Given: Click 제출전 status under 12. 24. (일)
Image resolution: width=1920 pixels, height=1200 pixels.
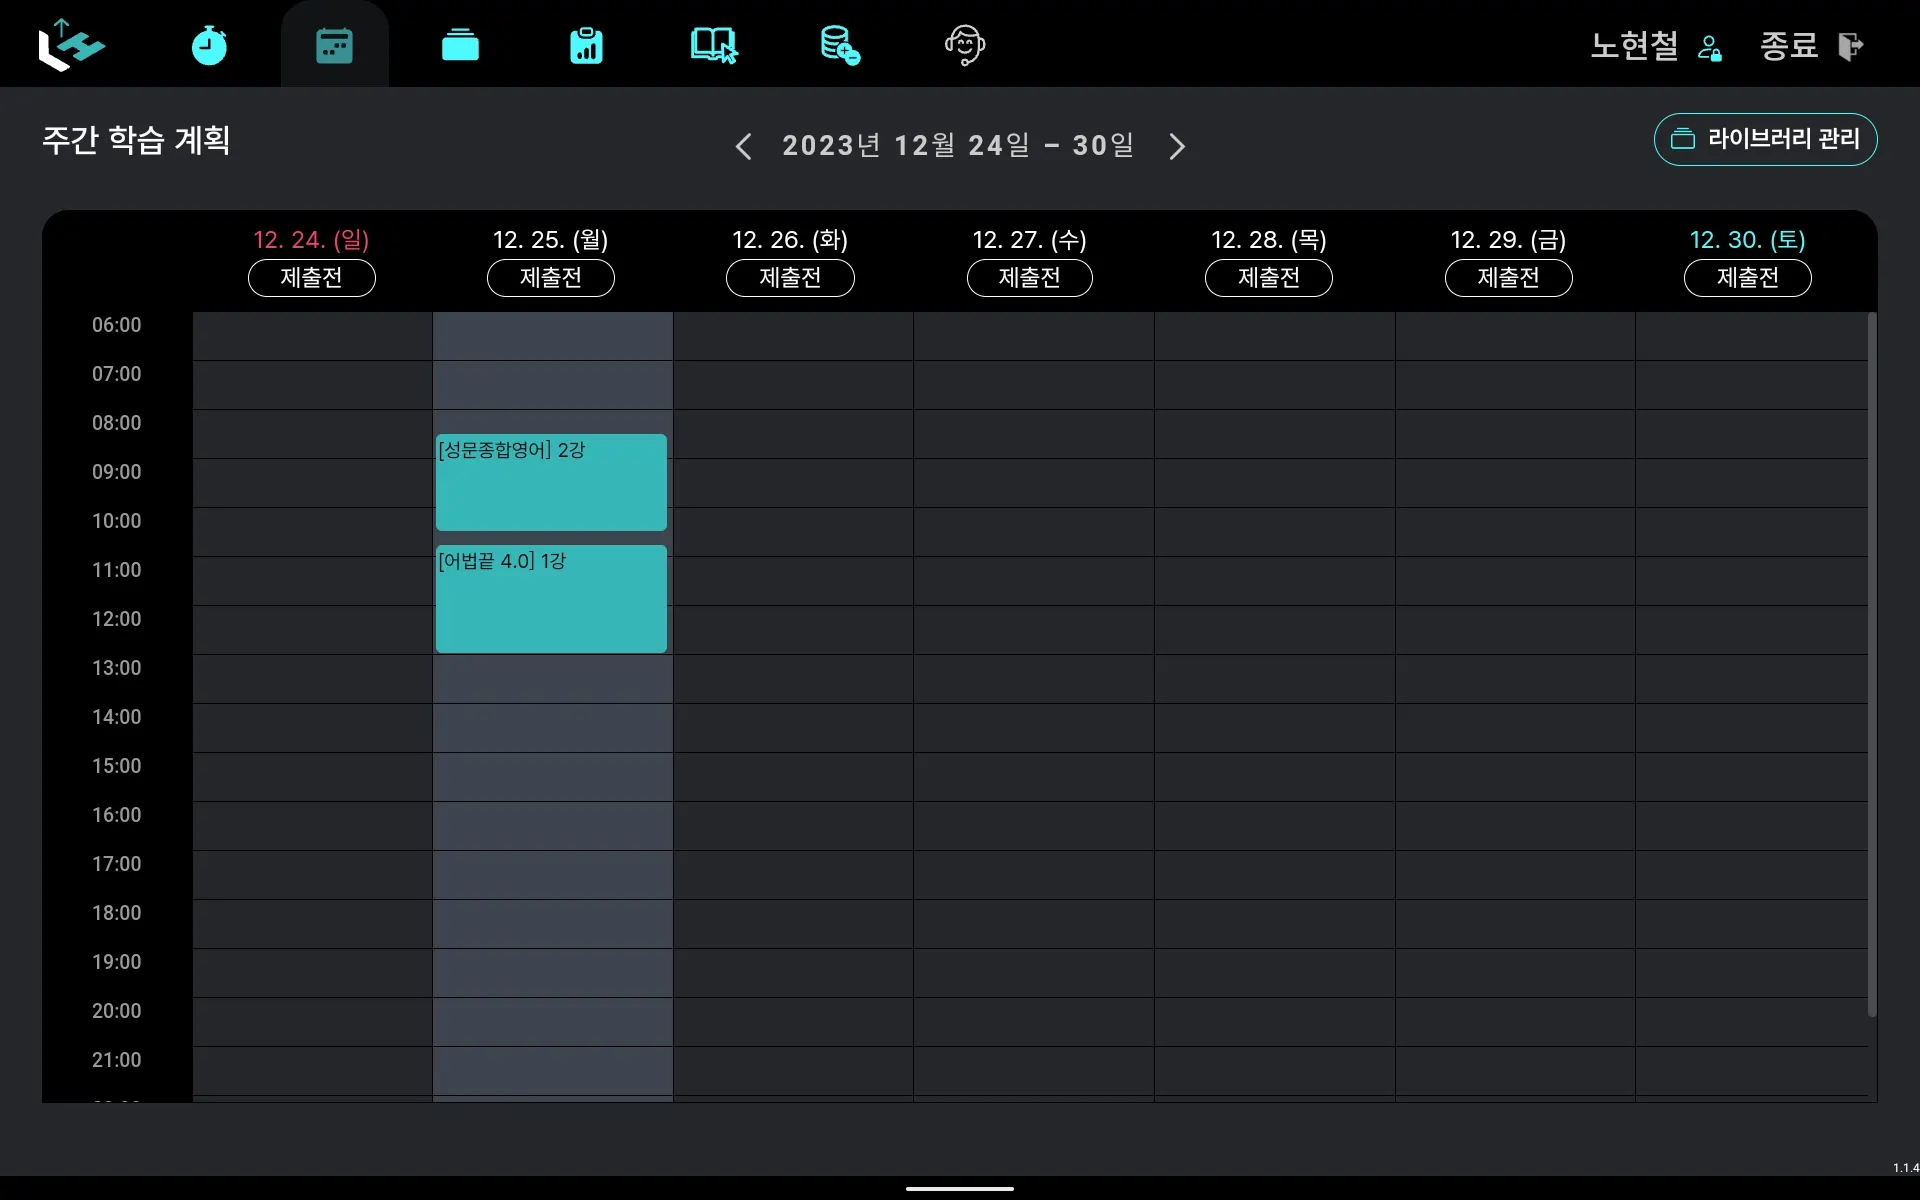Looking at the screenshot, I should (311, 278).
